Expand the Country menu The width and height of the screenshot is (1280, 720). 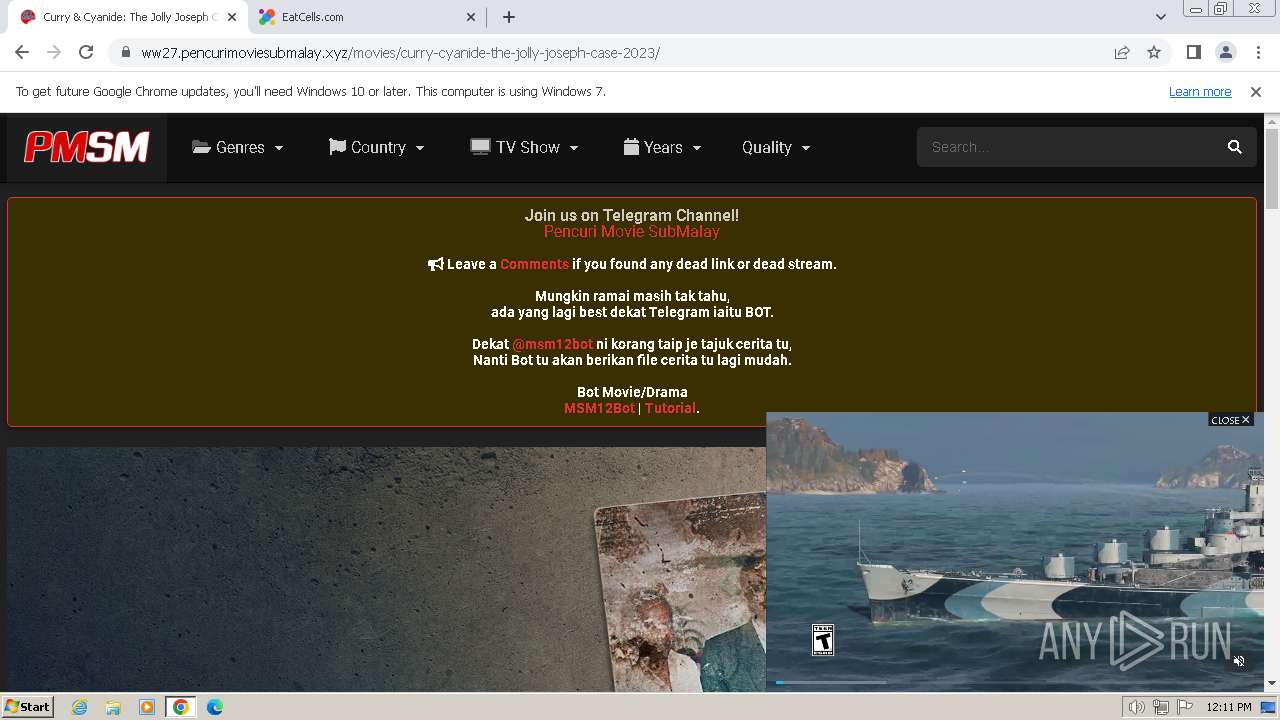(x=376, y=147)
